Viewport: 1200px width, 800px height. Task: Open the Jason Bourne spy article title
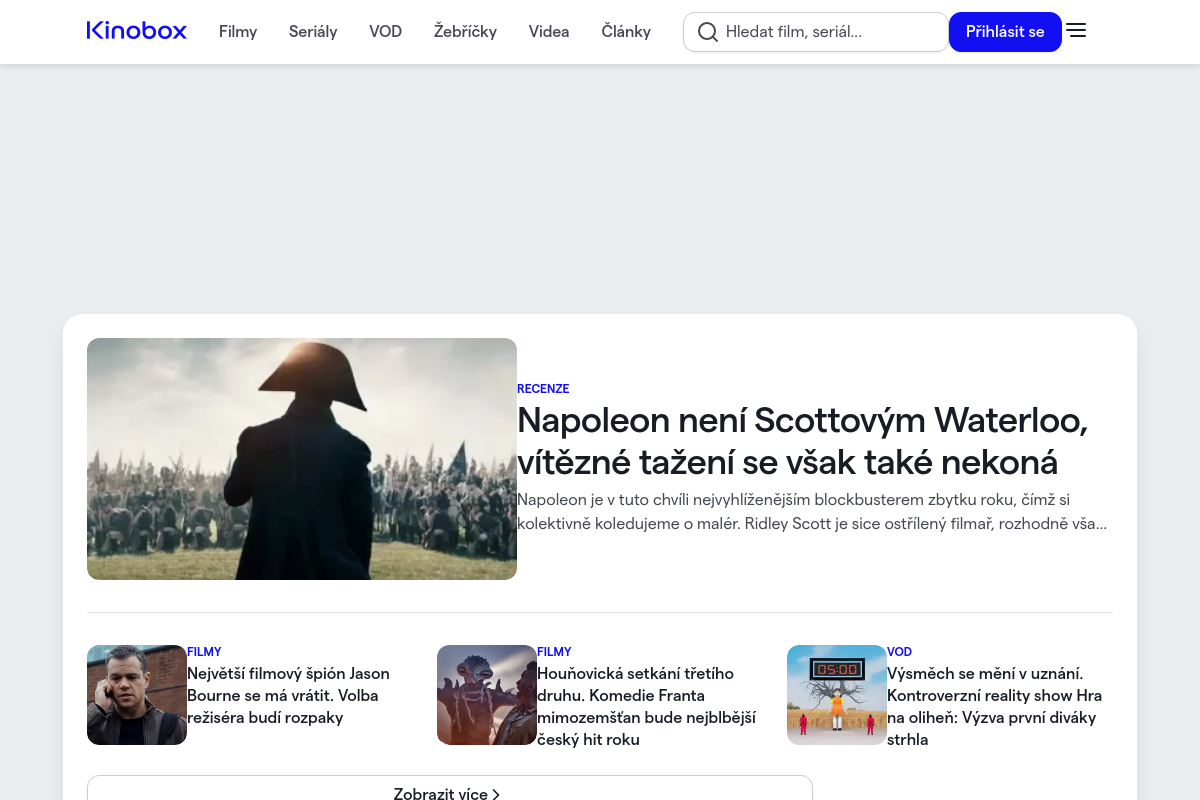tap(288, 696)
